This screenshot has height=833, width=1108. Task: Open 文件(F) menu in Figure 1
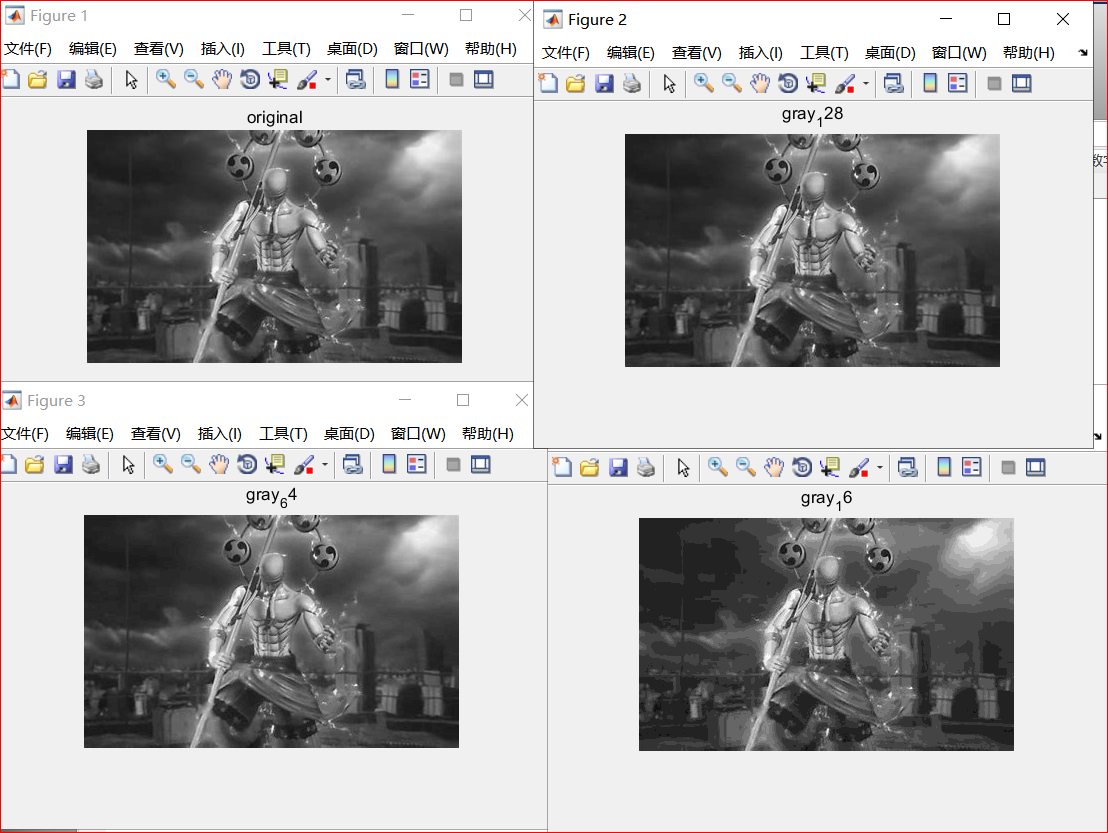28,49
